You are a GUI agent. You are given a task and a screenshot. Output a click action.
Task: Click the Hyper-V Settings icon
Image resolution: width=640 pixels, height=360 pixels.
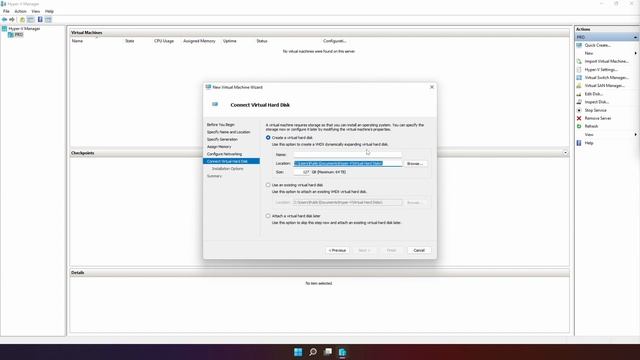(x=579, y=69)
